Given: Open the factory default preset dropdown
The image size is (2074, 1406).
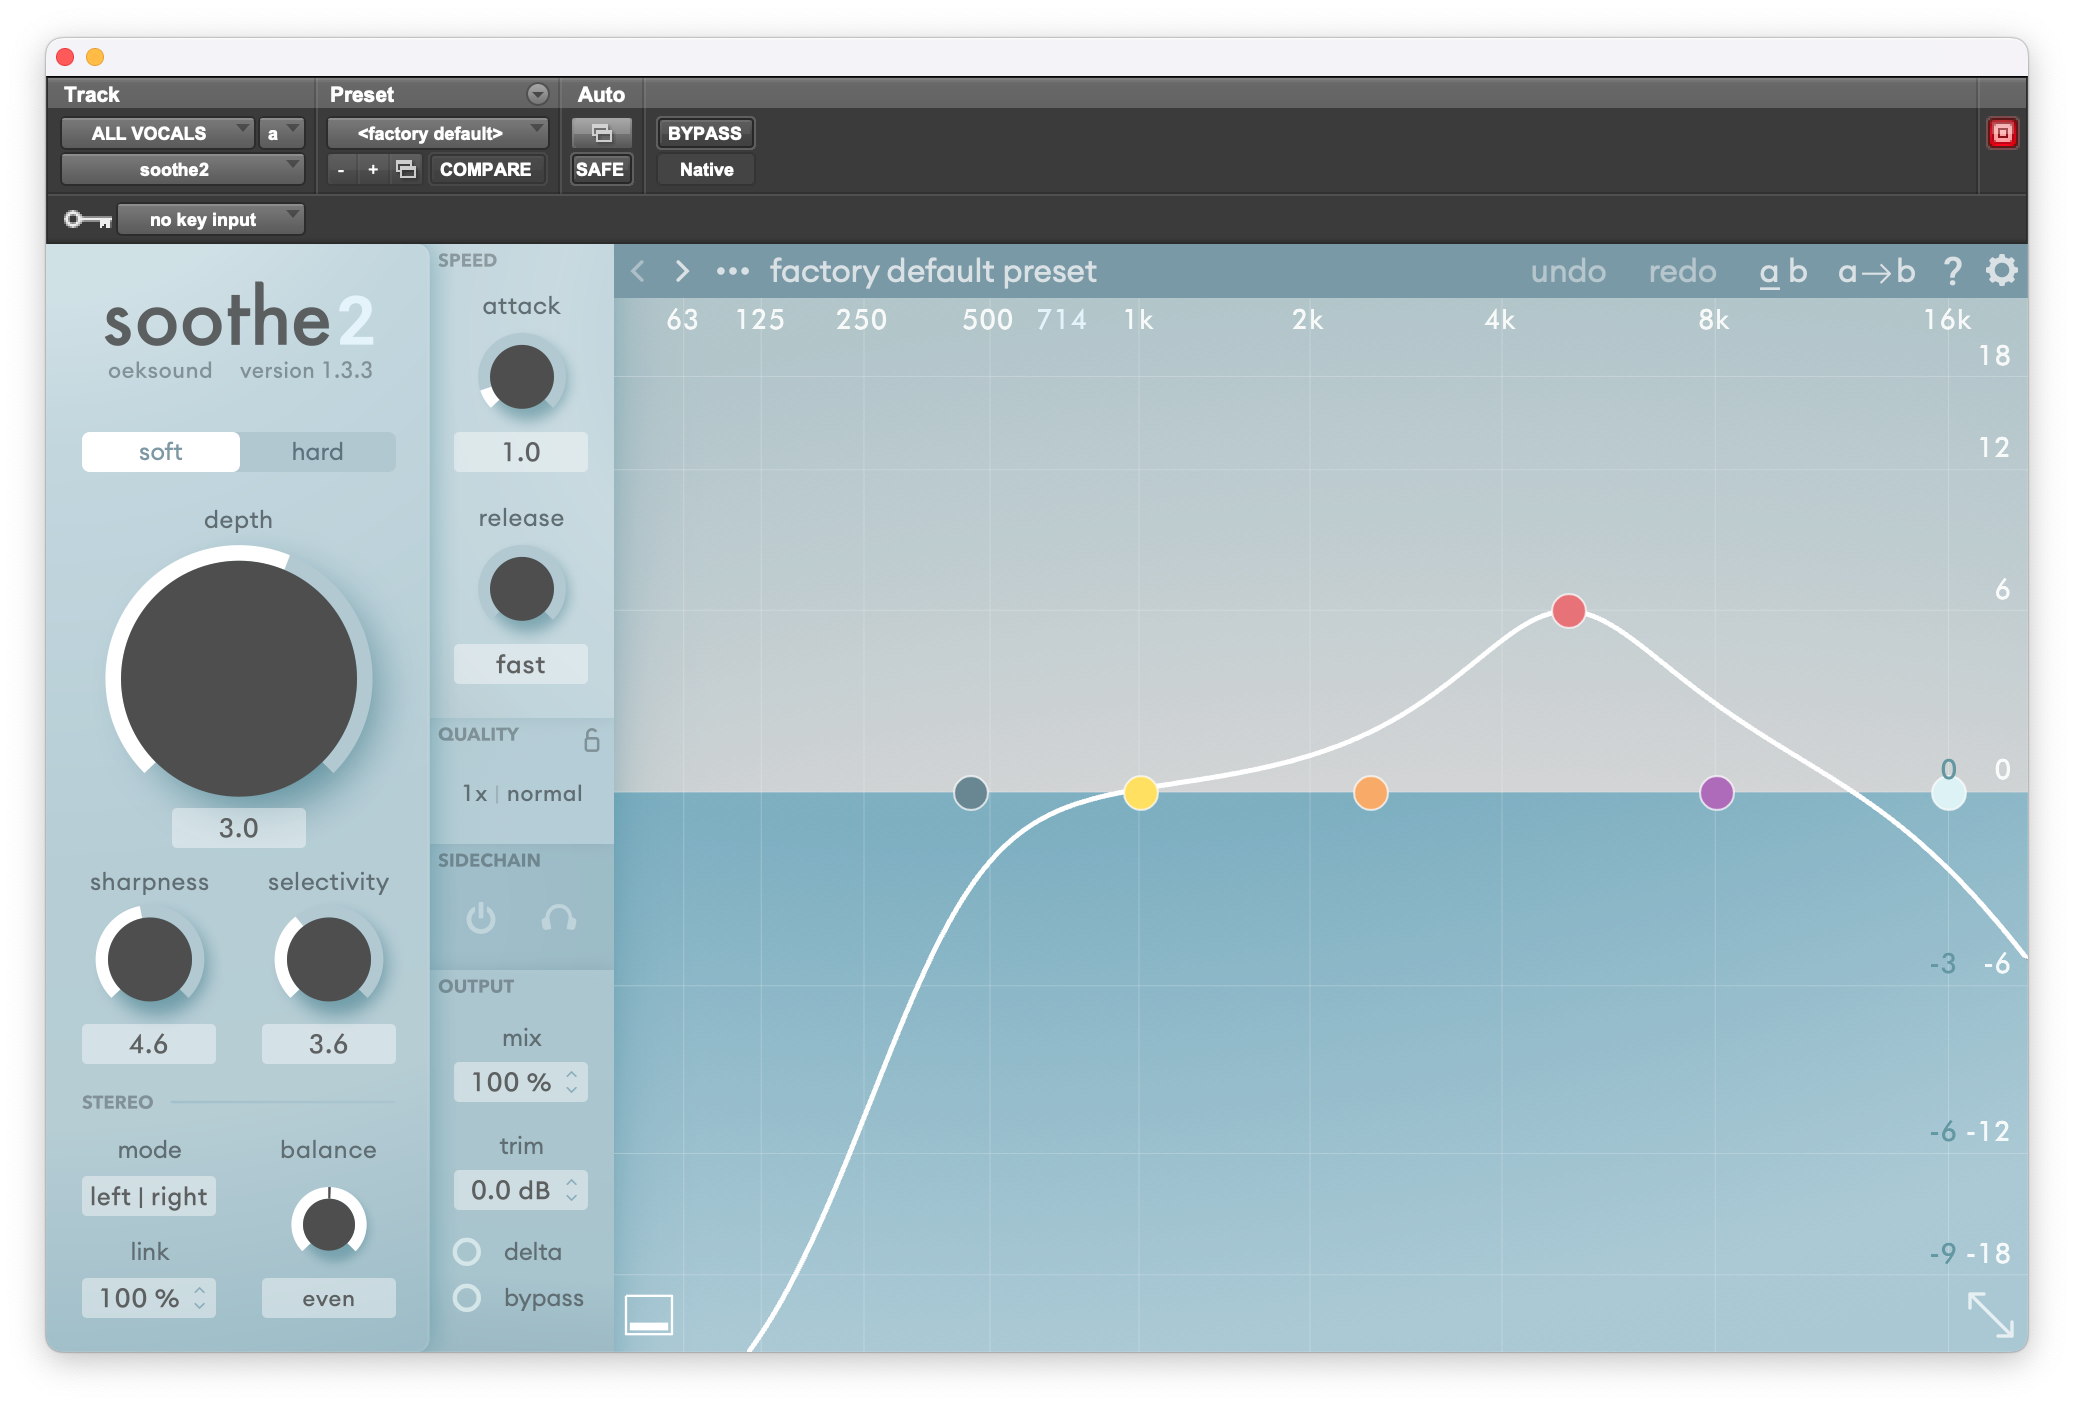Looking at the screenshot, I should 436,133.
